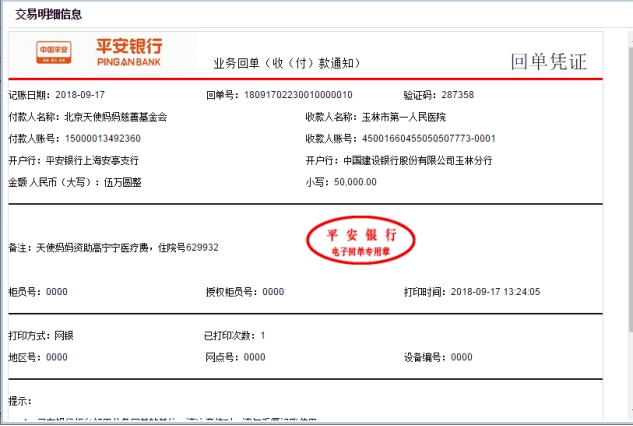Select payer bank 平安银行上海安亭支行
Viewport: 633px width, 426px height.
point(92,160)
